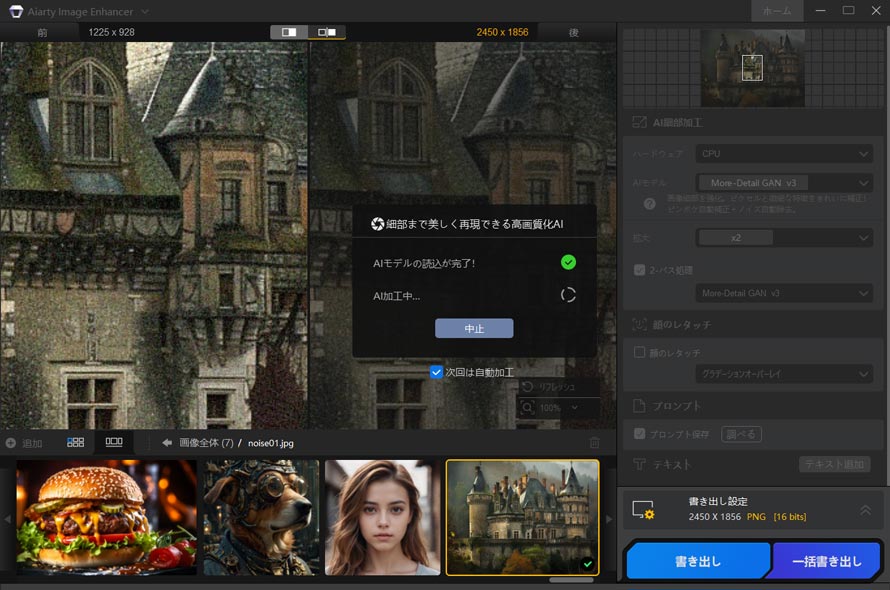Switch thumbnails to filmstrip view
The image size is (890, 590).
point(114,442)
